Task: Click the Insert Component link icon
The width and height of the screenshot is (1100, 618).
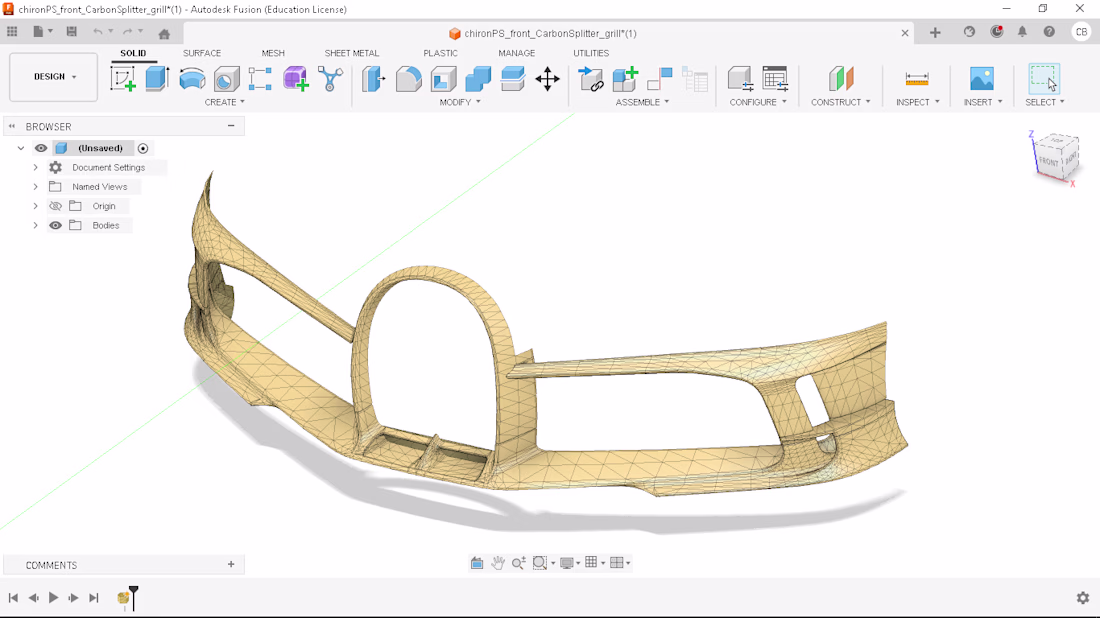Action: [x=591, y=79]
